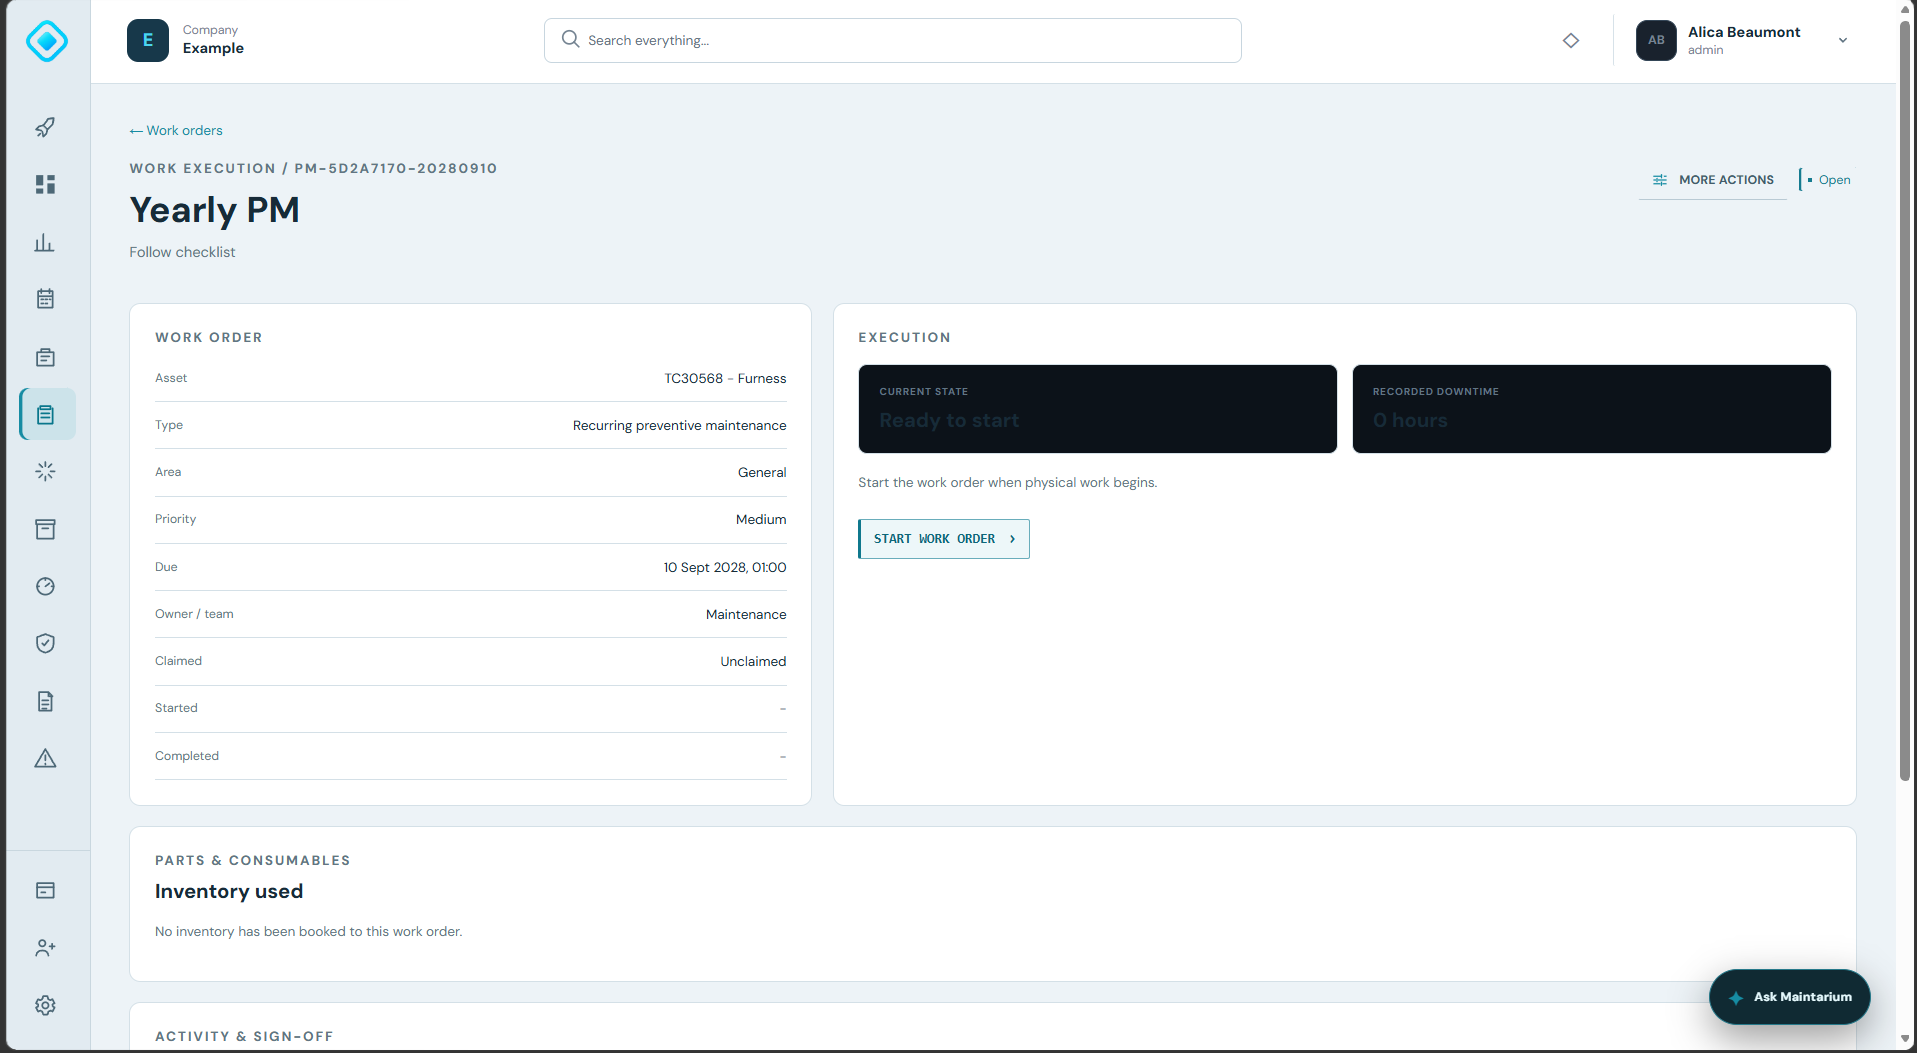
Task: Click the Ready to start state card
Action: (1097, 409)
